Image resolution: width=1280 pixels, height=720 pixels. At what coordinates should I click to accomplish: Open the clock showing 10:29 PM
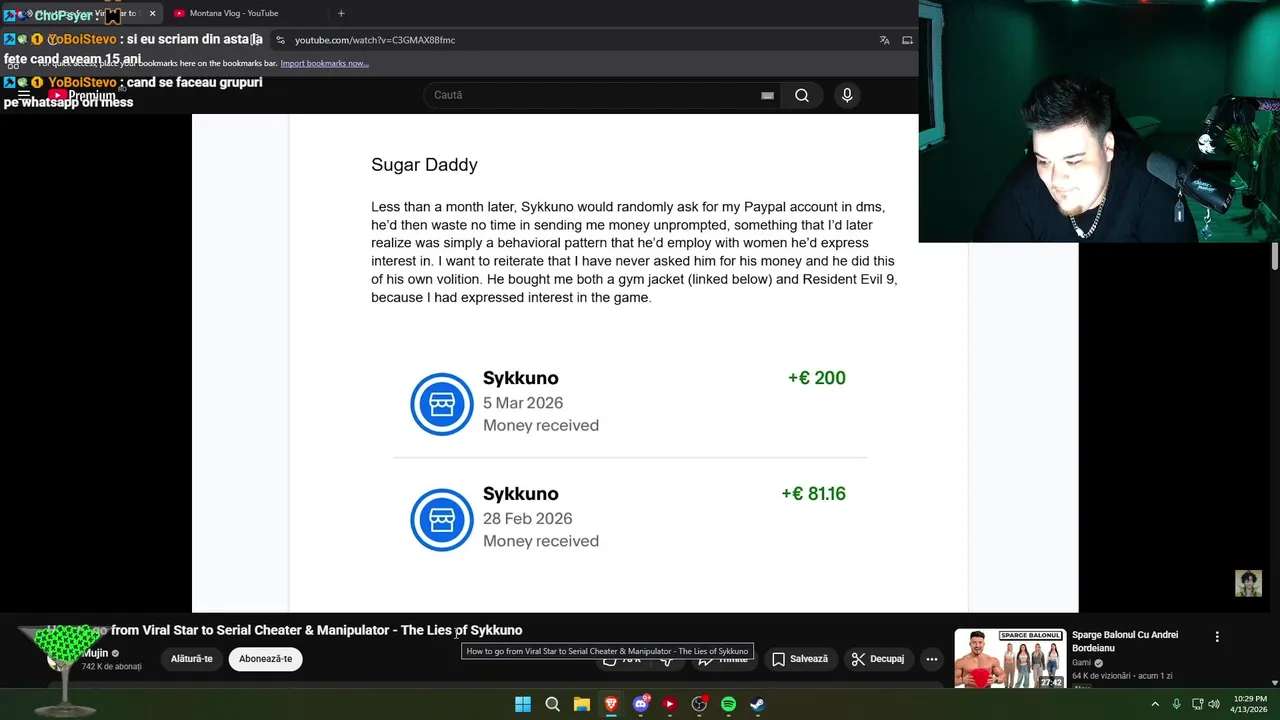tap(1249, 704)
